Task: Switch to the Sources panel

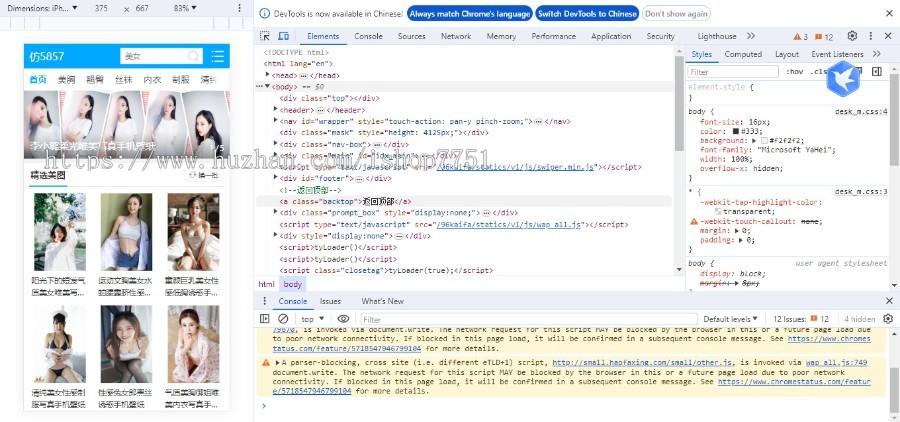Action: (x=412, y=36)
